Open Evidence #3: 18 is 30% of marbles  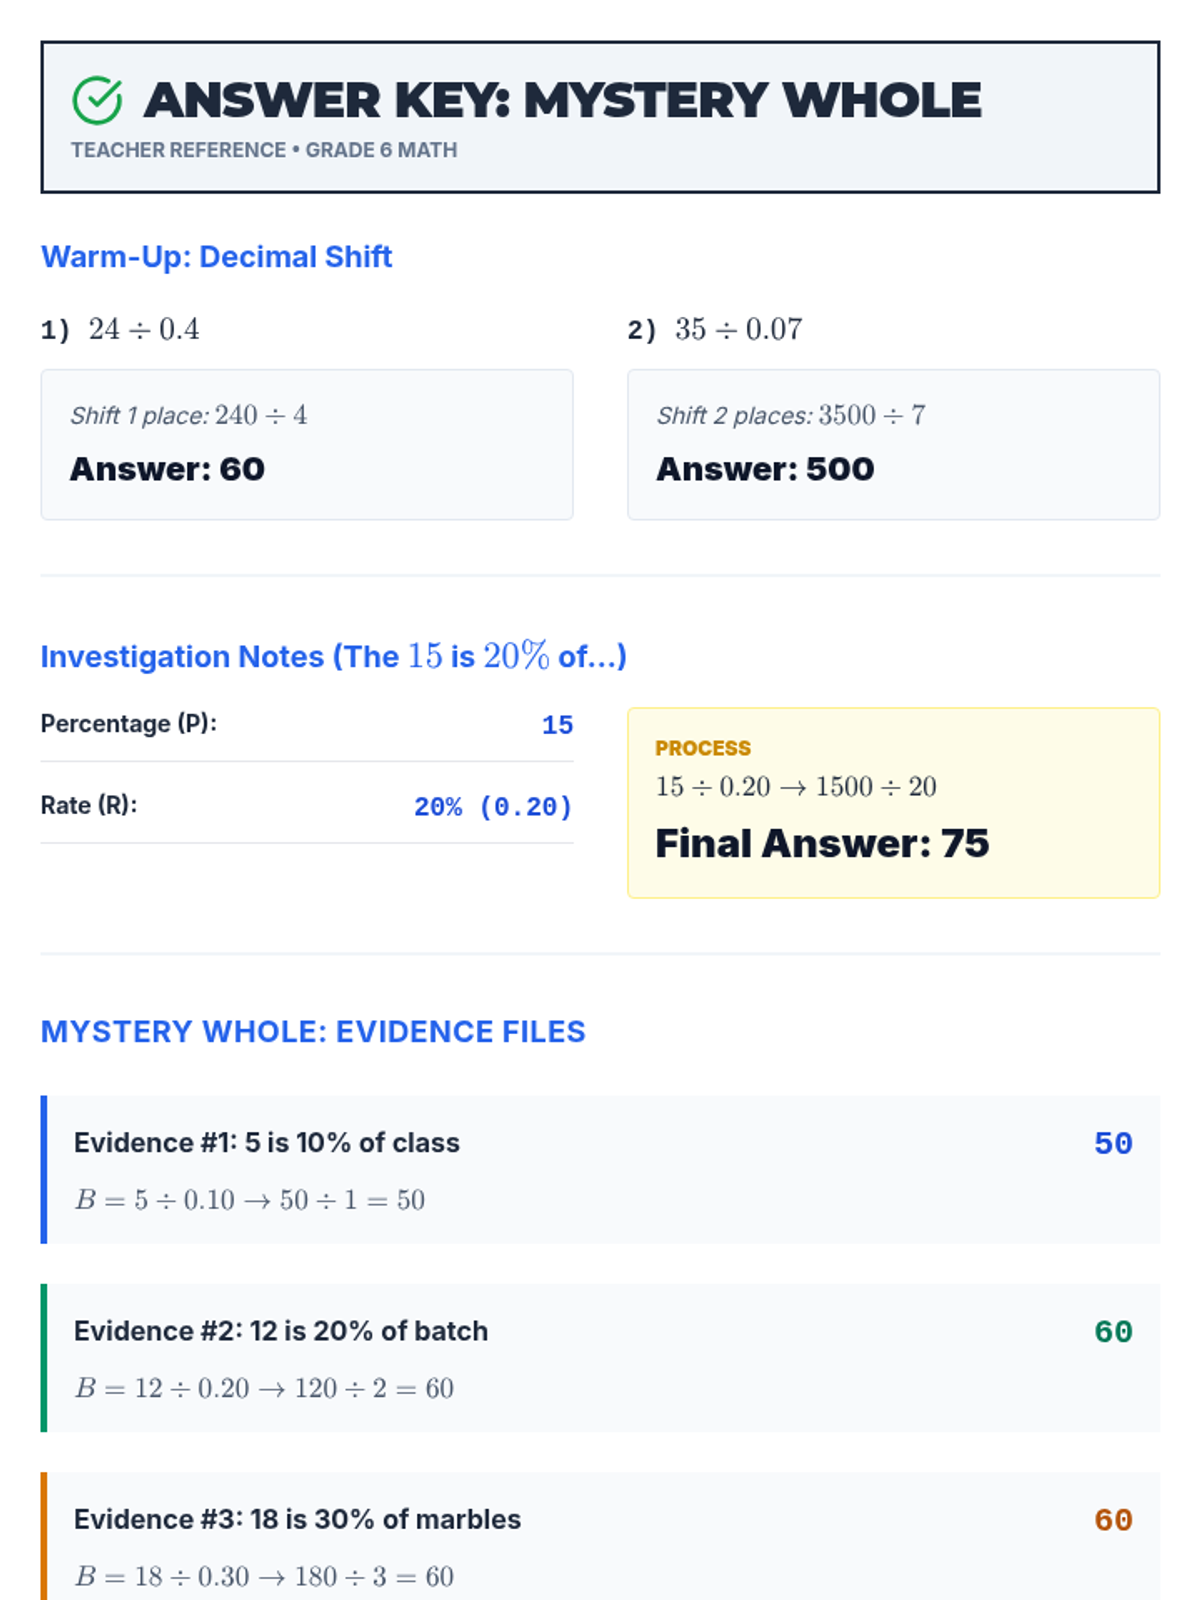297,1519
